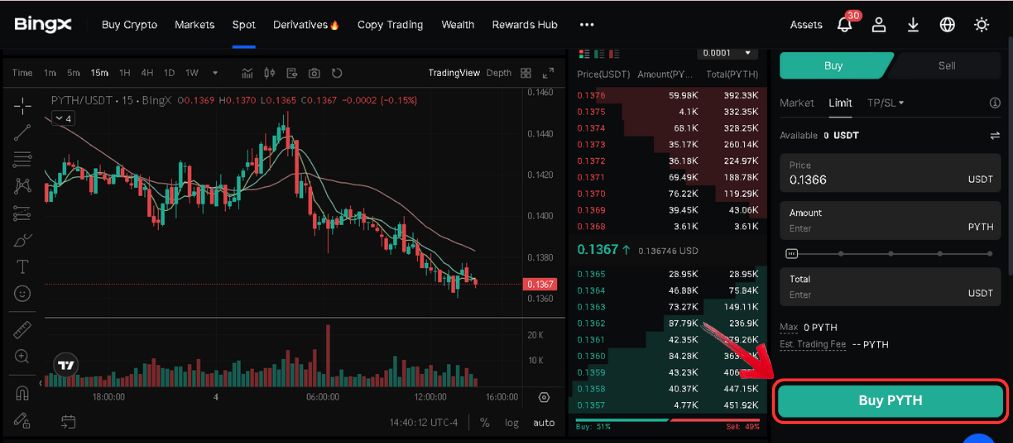Open the Buy Crypto menu
The image size is (1013, 443).
pos(129,25)
